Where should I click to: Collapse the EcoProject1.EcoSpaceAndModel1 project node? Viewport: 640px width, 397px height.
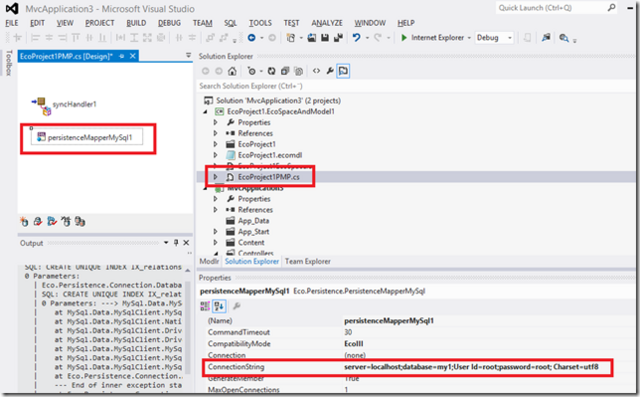point(205,111)
